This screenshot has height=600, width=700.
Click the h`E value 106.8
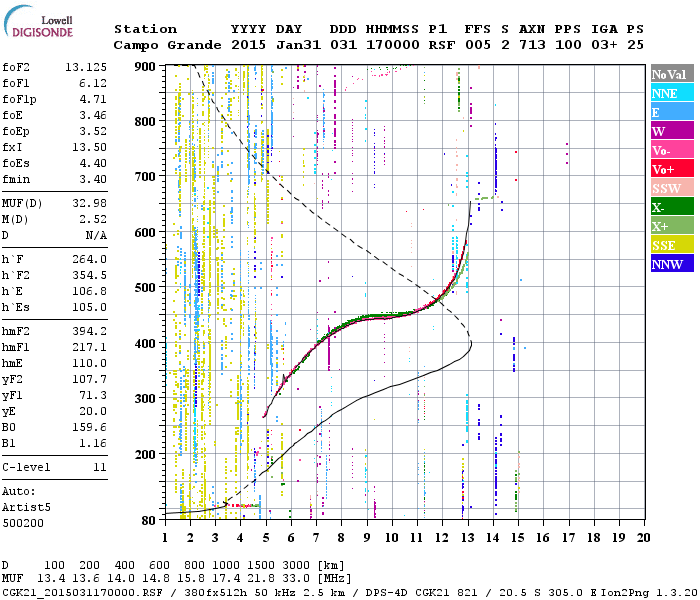click(89, 292)
